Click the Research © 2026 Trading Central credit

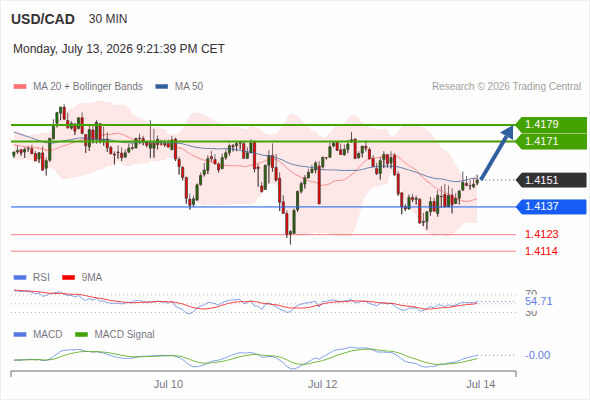506,87
